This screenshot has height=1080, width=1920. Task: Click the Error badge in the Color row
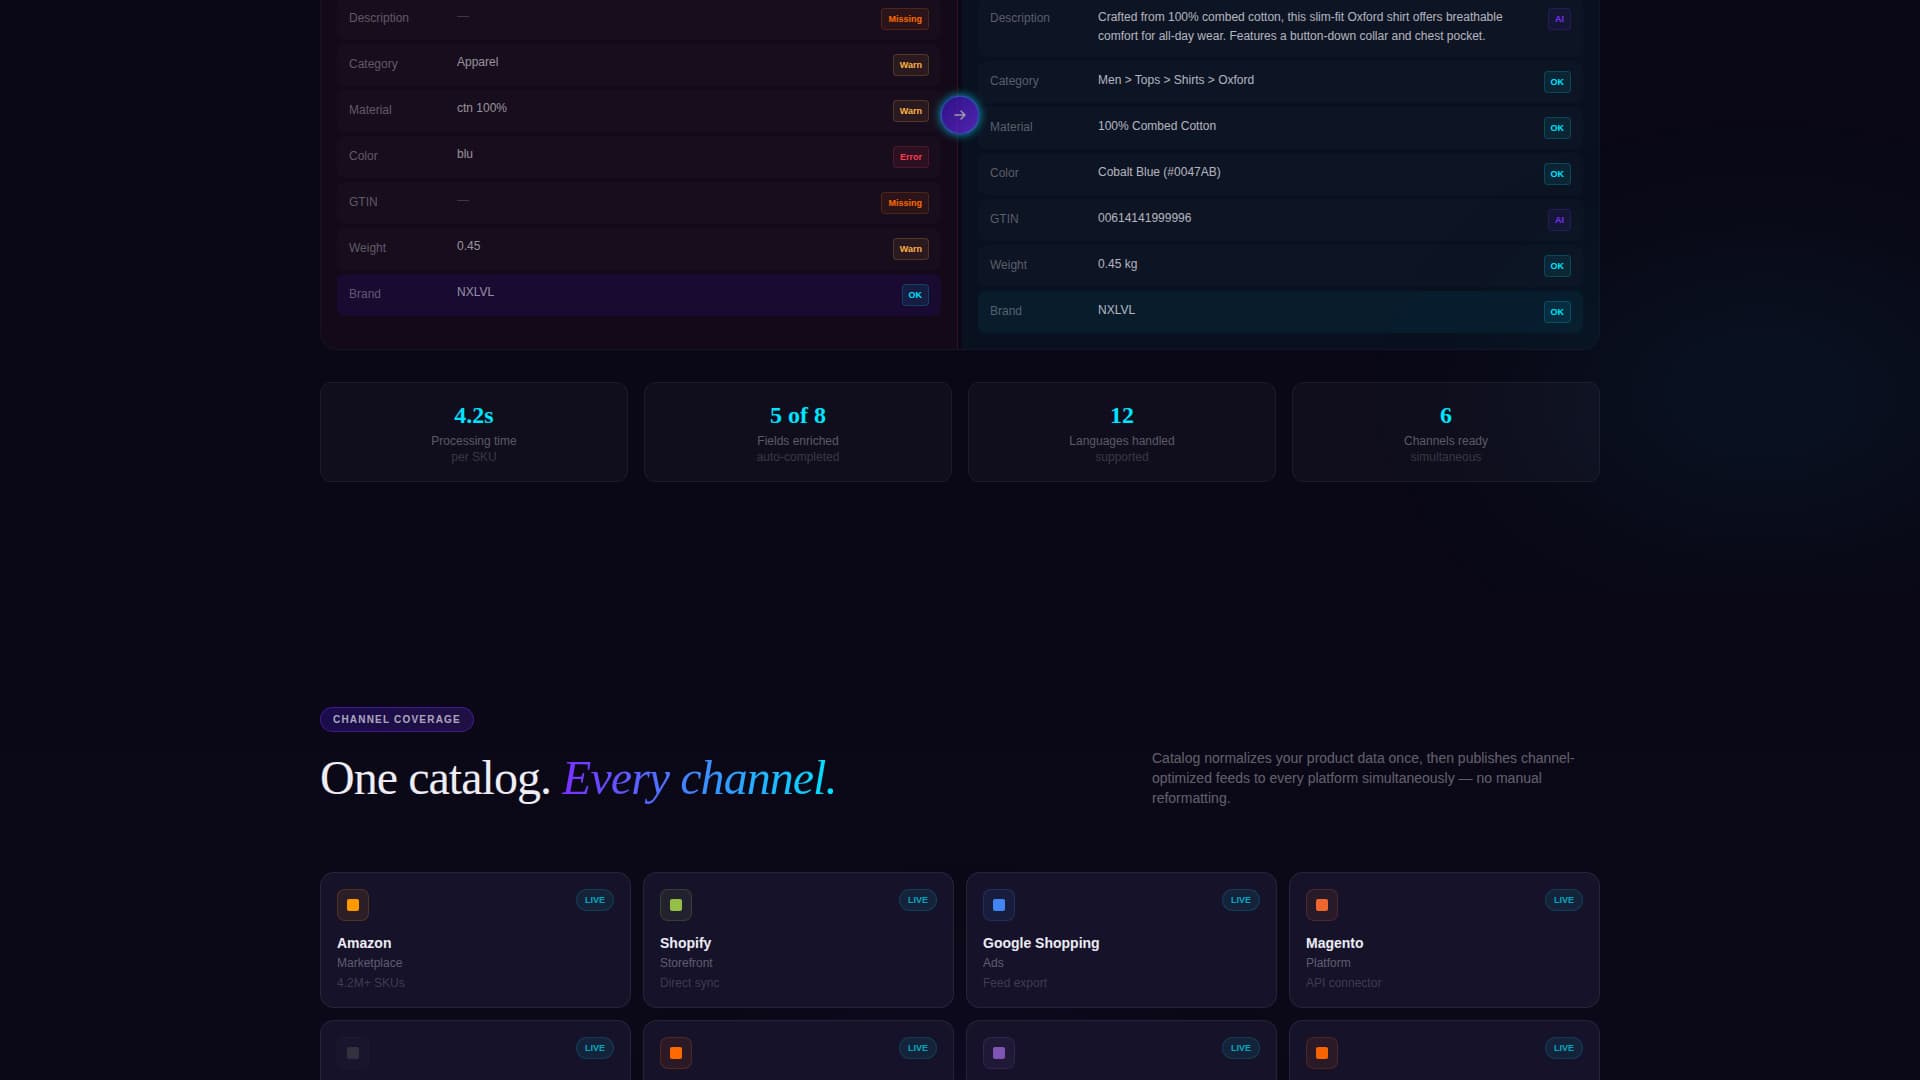(x=911, y=157)
